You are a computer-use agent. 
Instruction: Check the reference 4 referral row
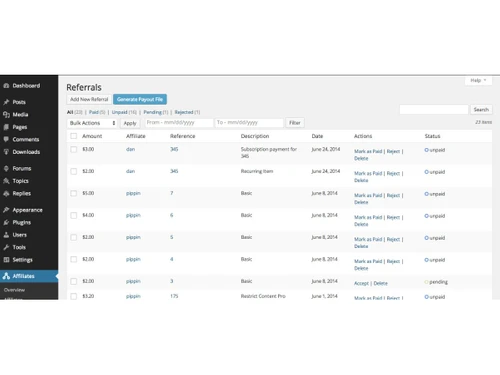(74, 259)
